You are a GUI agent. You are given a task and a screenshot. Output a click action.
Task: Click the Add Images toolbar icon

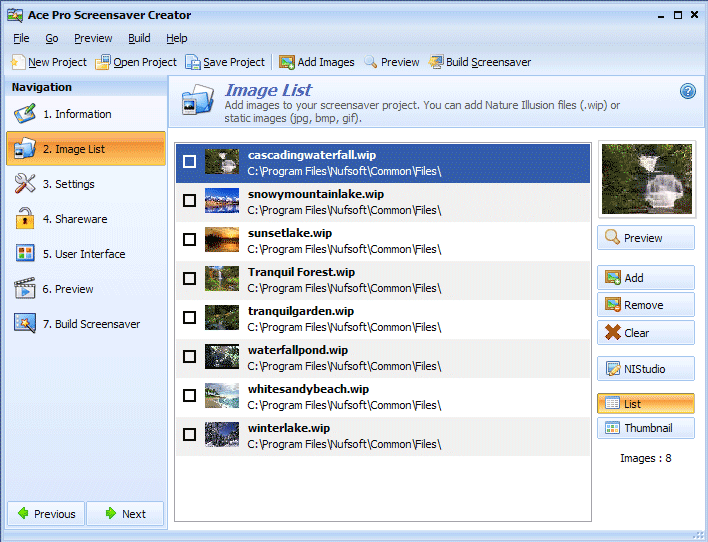pyautogui.click(x=287, y=62)
